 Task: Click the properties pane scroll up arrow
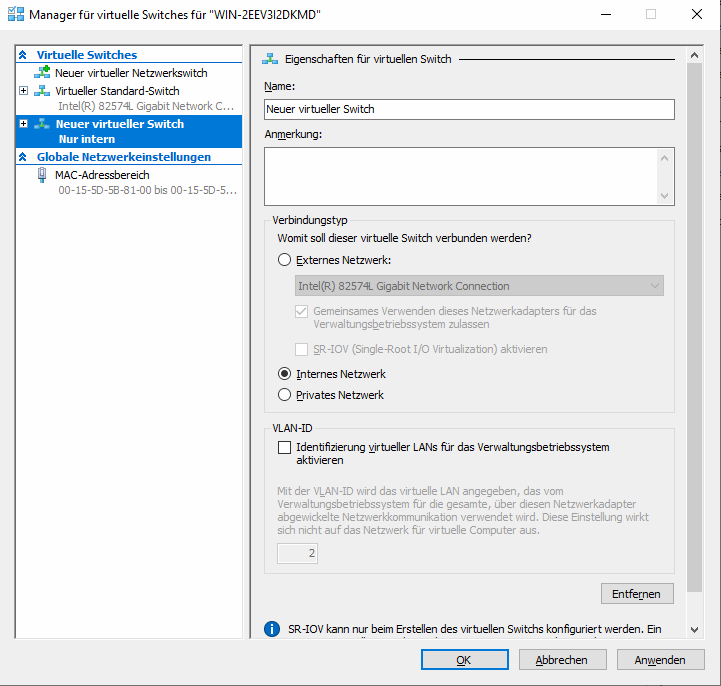[694, 56]
